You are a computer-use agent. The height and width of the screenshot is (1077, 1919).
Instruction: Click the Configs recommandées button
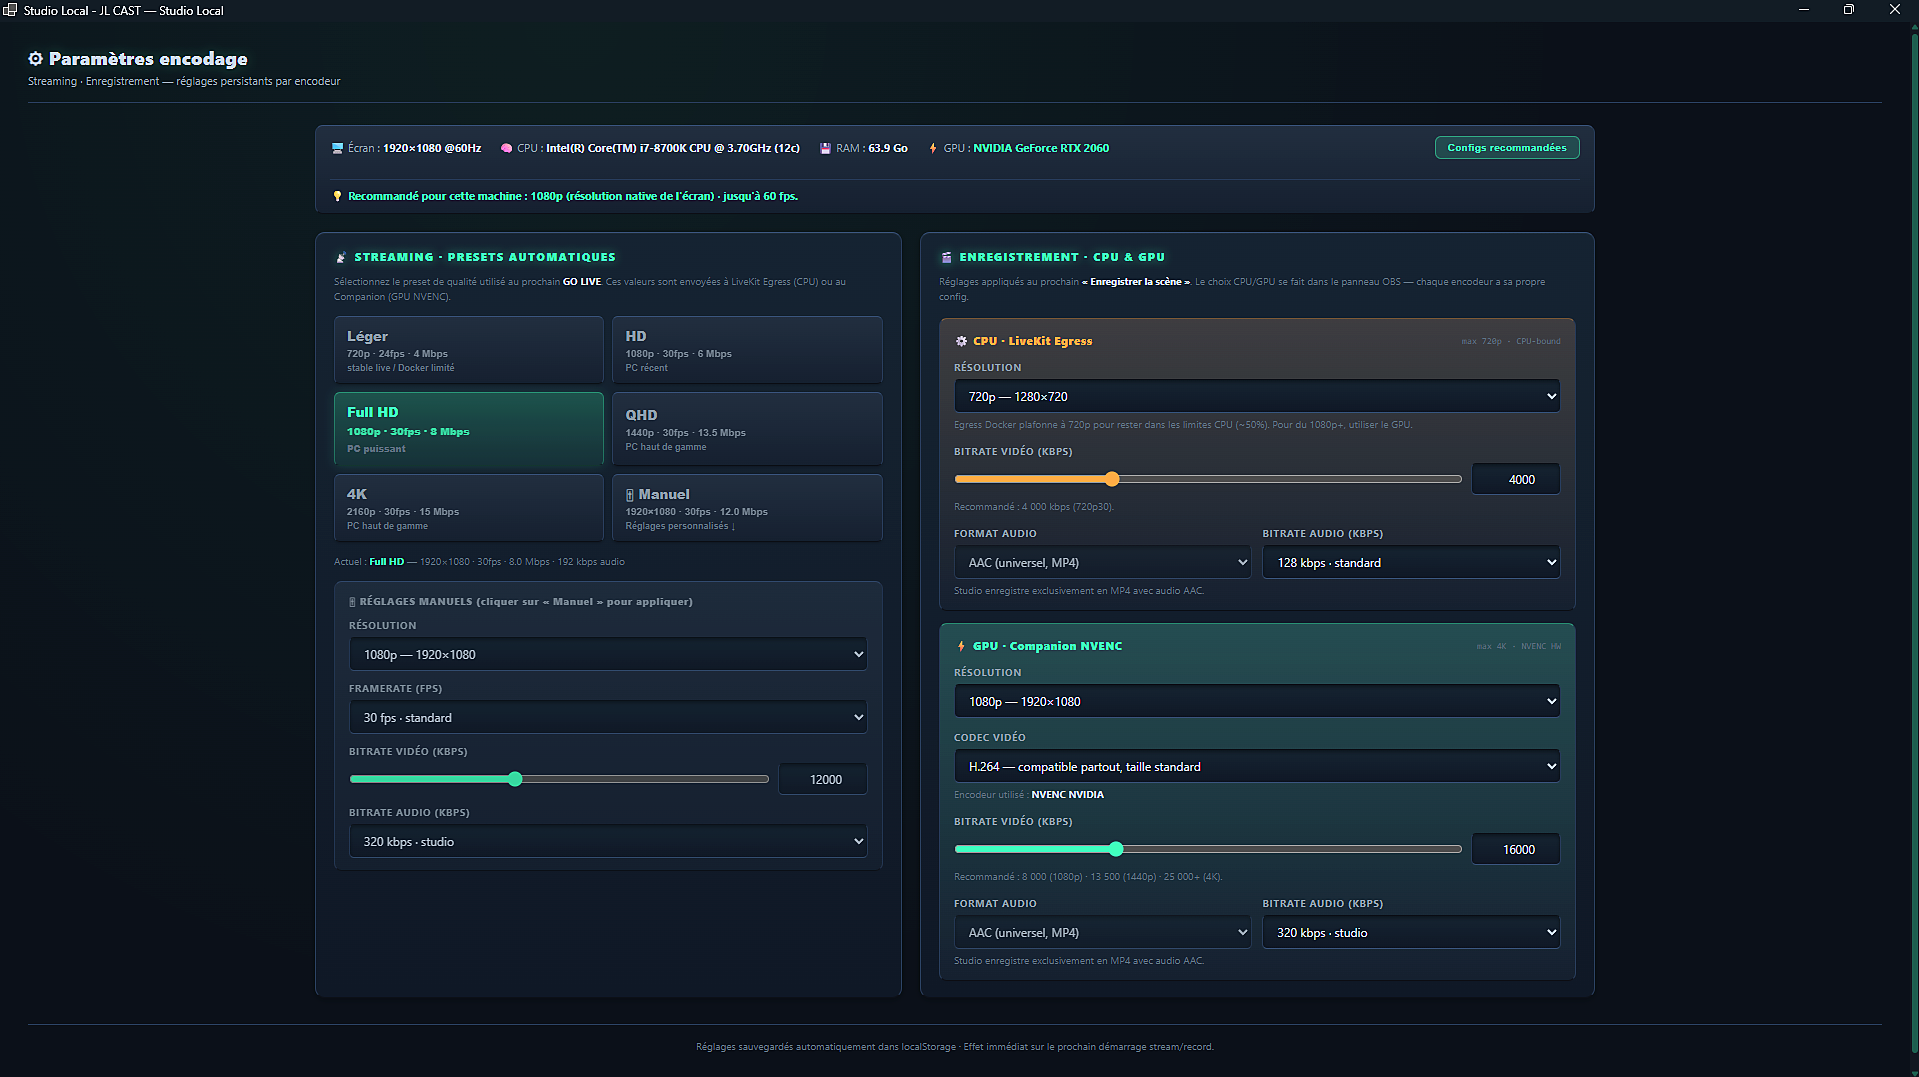pos(1507,148)
